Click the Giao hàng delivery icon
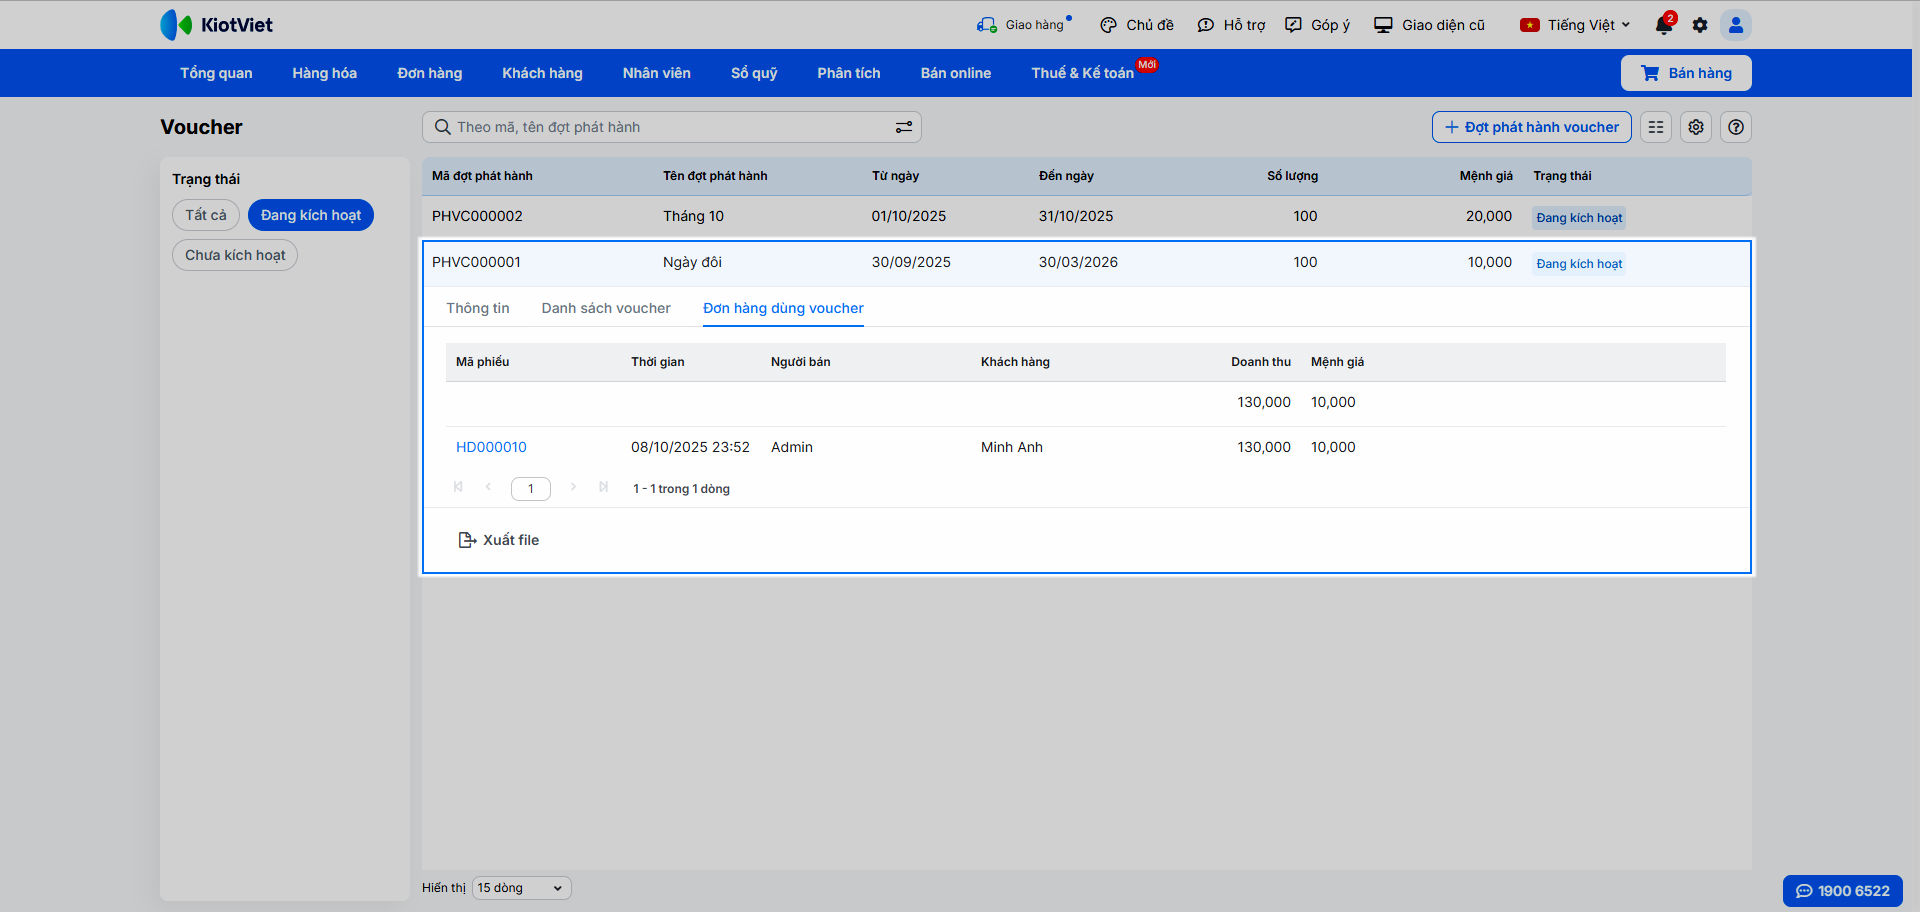The image size is (1920, 912). point(987,25)
